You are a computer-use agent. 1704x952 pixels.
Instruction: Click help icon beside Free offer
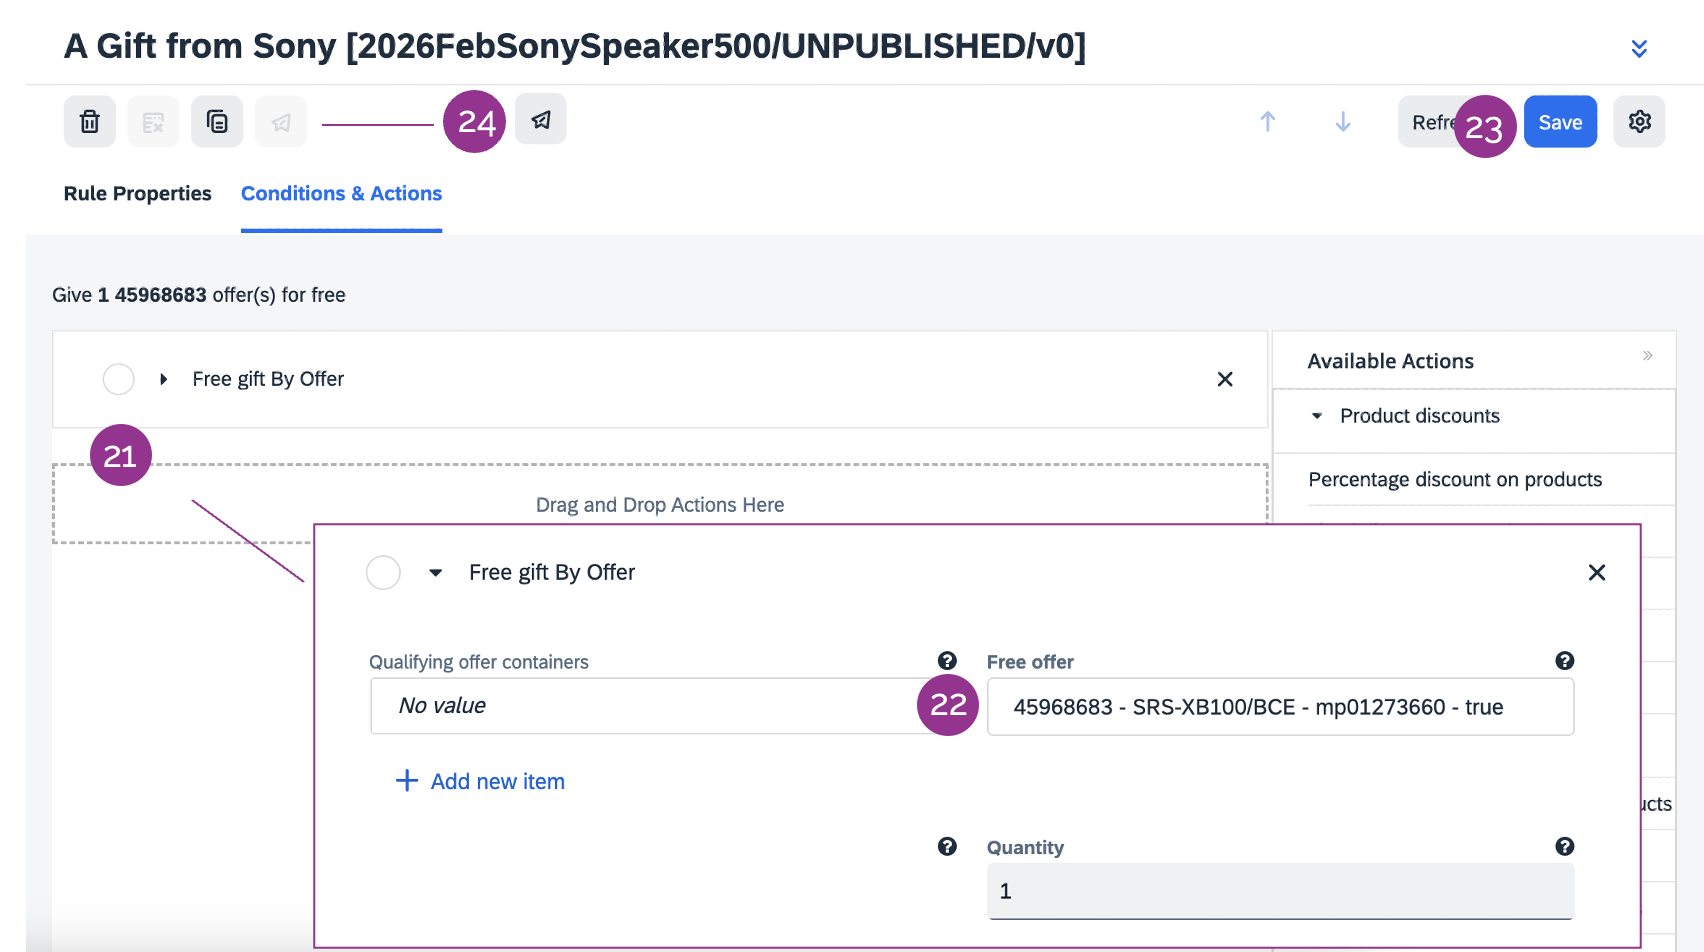point(1564,661)
